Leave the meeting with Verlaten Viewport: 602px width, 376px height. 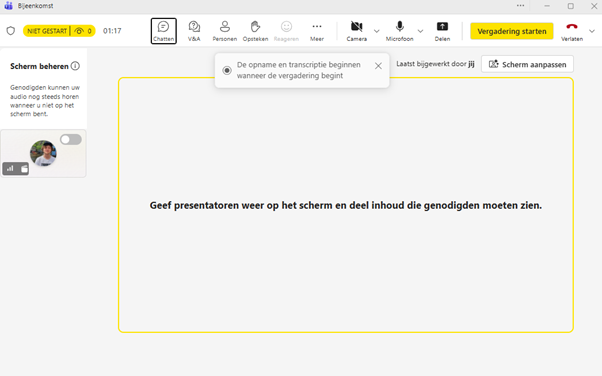(572, 31)
